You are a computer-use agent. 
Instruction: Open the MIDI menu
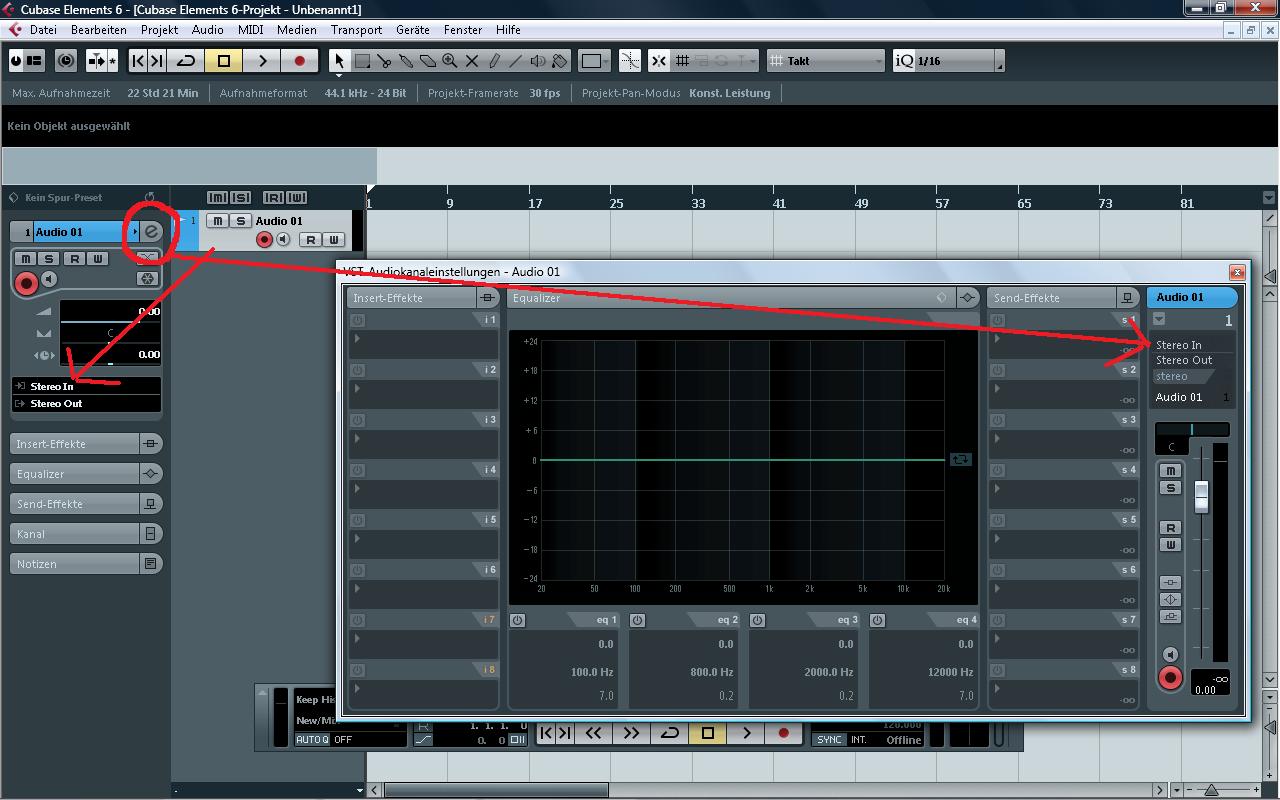coord(251,30)
